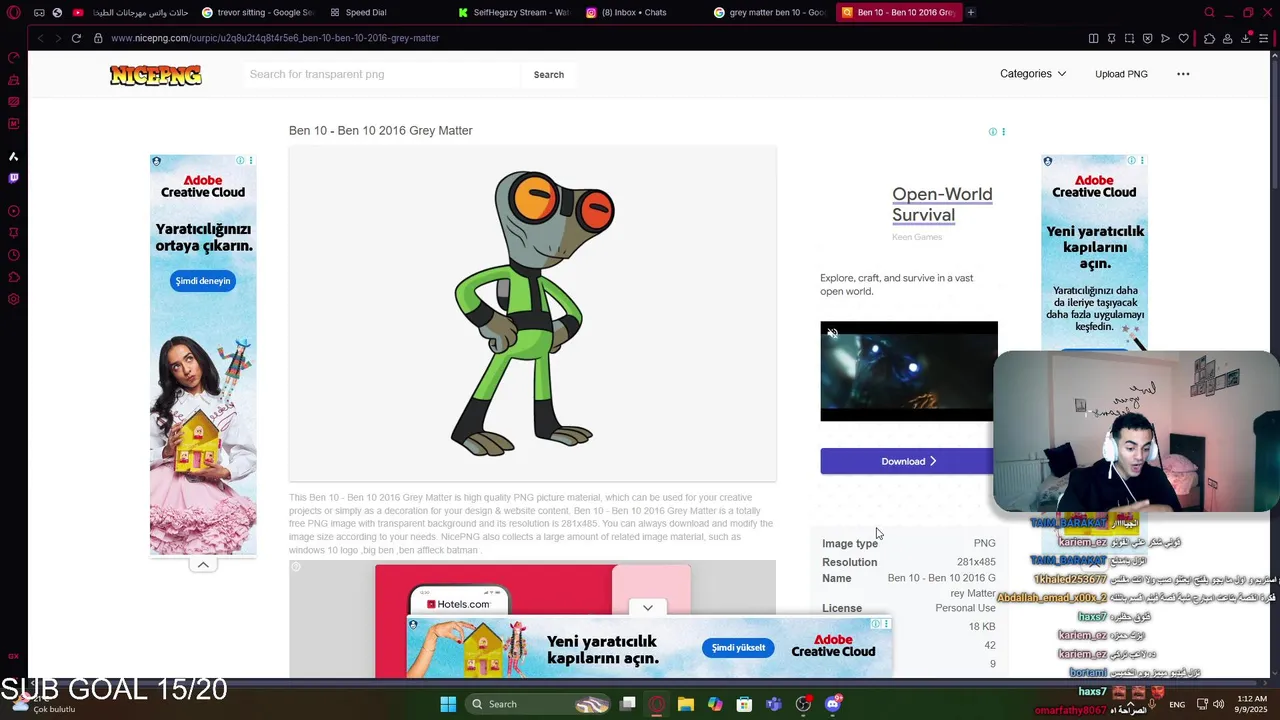Switch to the trevor sitting Google Search tab
The height and width of the screenshot is (720, 1280).
(258, 13)
